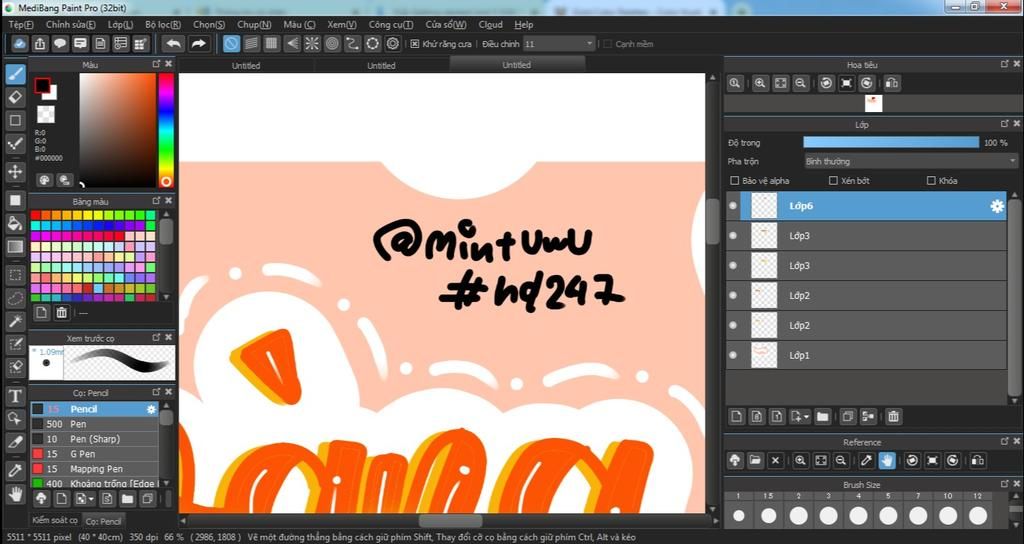This screenshot has width=1024, height=544.
Task: Zoom in using the Hoa tiêu navigator panel
Action: [760, 83]
